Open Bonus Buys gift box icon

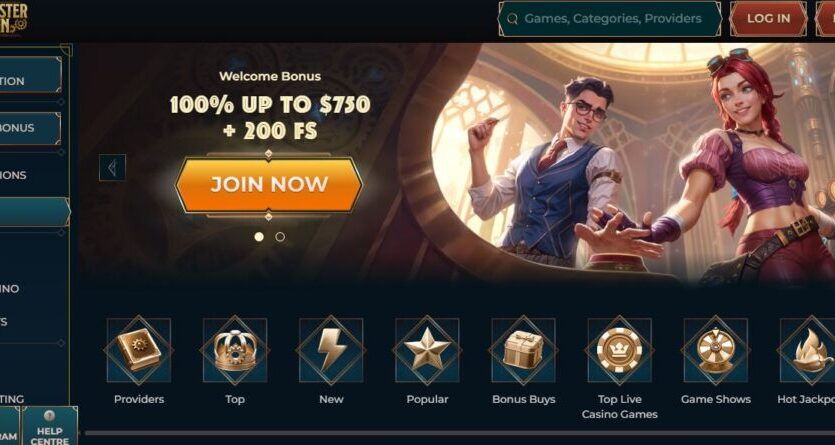click(x=523, y=350)
